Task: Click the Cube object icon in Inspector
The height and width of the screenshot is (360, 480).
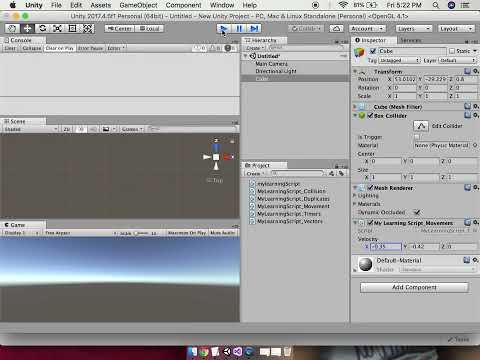Action: click(x=359, y=53)
